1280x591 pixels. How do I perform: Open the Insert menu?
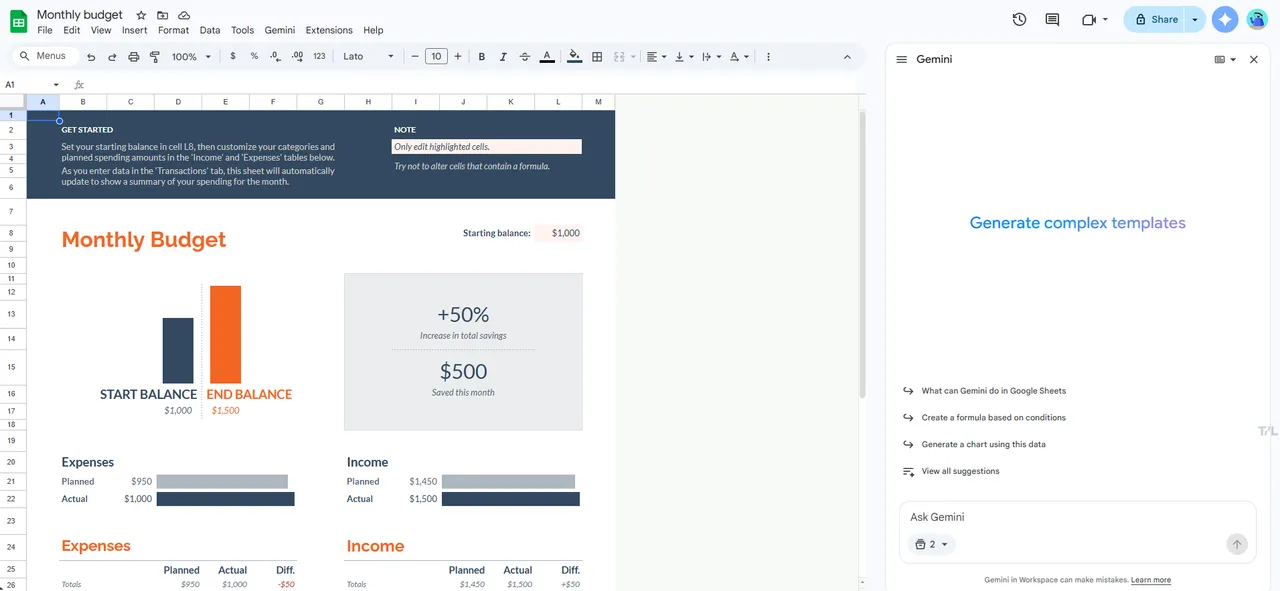click(134, 30)
